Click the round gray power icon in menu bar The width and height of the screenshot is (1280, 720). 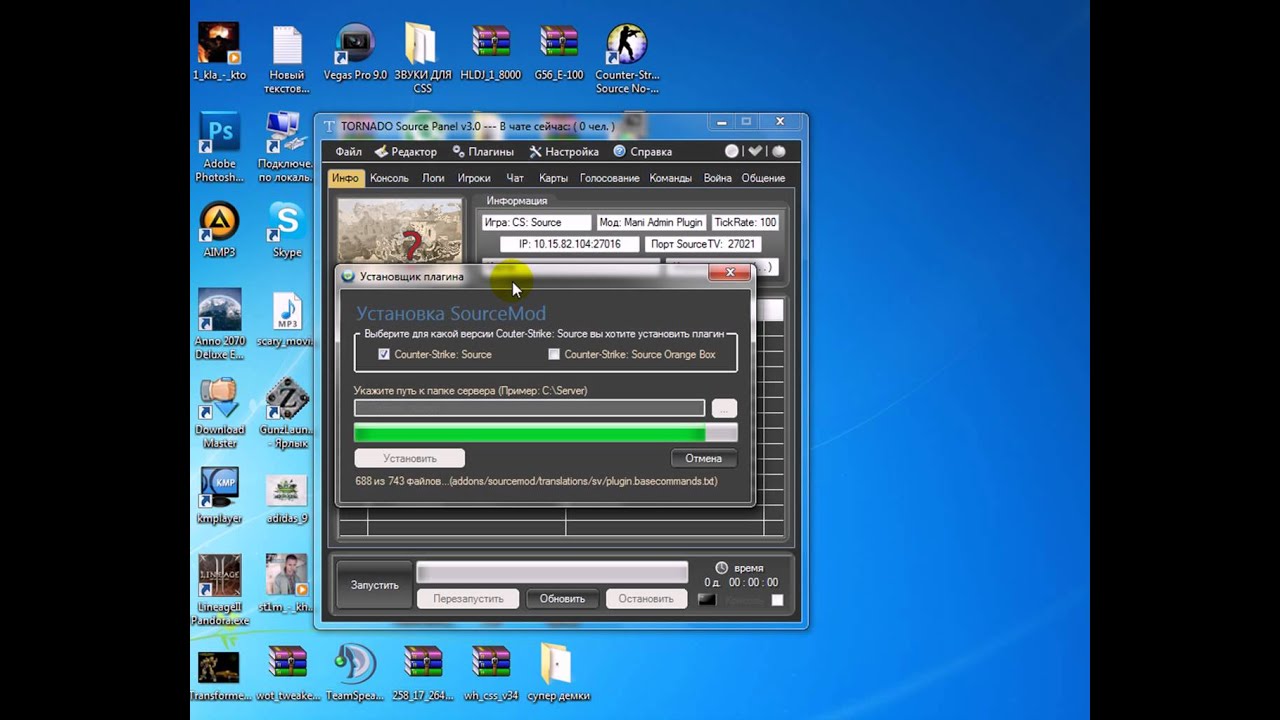point(779,151)
